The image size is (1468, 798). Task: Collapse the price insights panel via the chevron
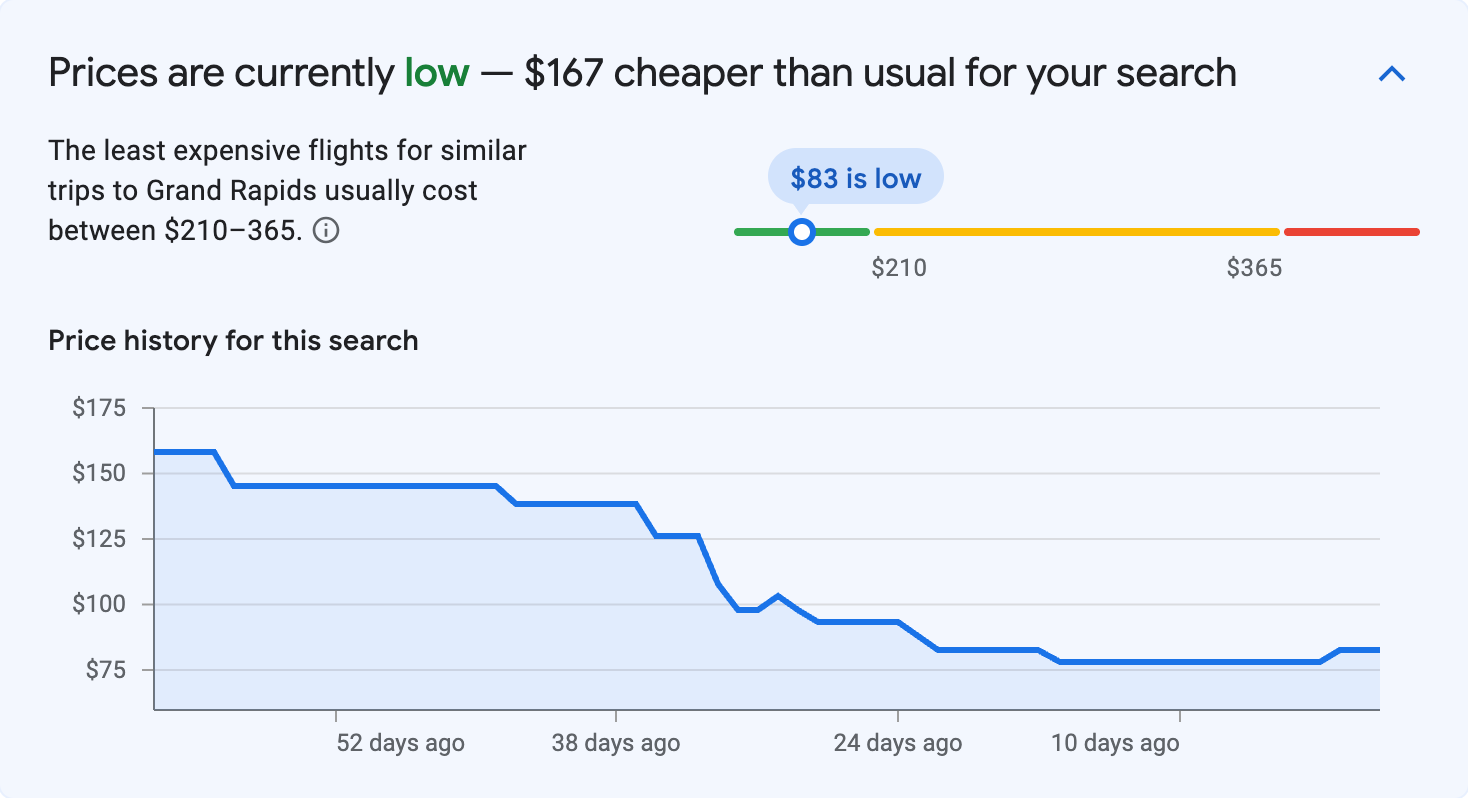click(1392, 73)
